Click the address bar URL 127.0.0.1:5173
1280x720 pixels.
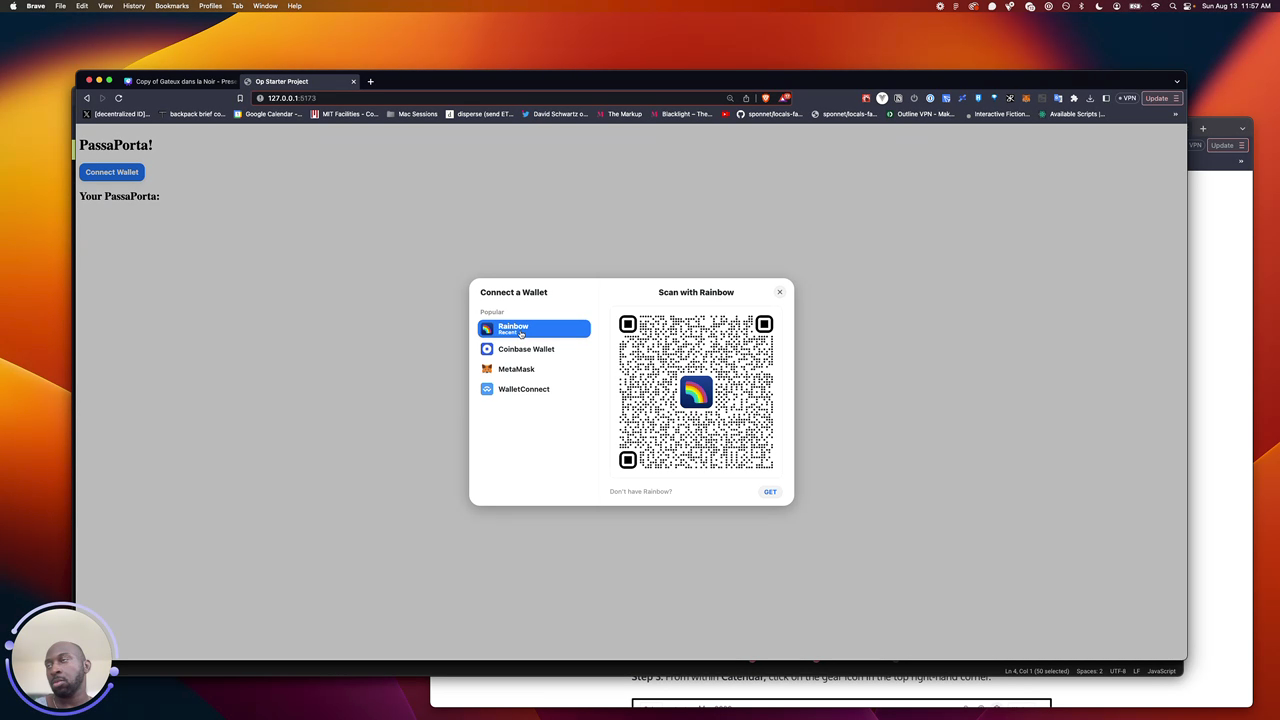pos(292,98)
